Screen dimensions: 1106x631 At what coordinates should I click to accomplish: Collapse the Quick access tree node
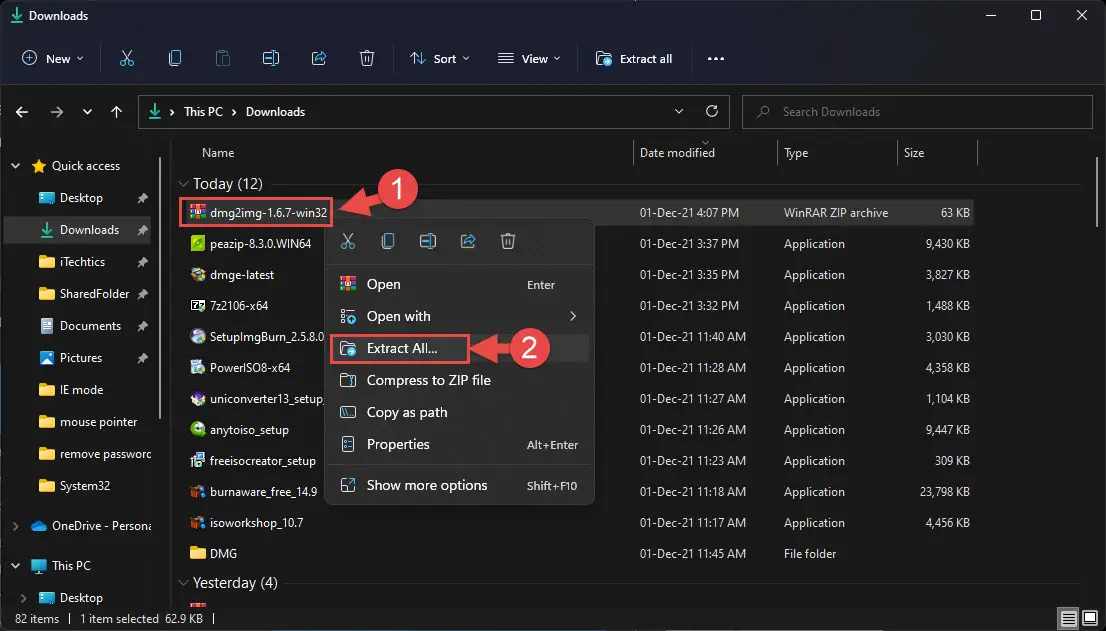pos(16,166)
